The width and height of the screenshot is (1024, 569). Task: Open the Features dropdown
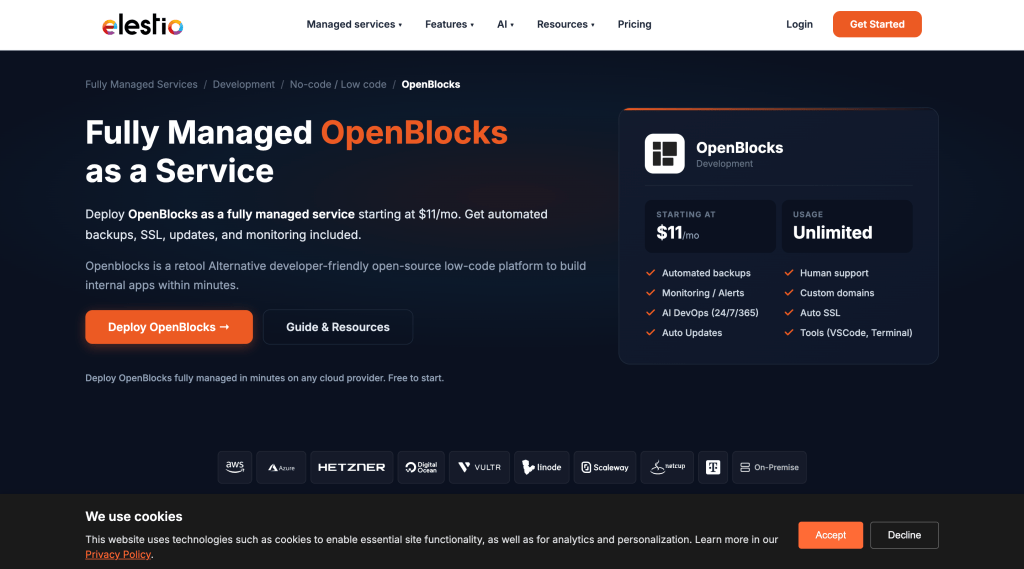tap(449, 24)
